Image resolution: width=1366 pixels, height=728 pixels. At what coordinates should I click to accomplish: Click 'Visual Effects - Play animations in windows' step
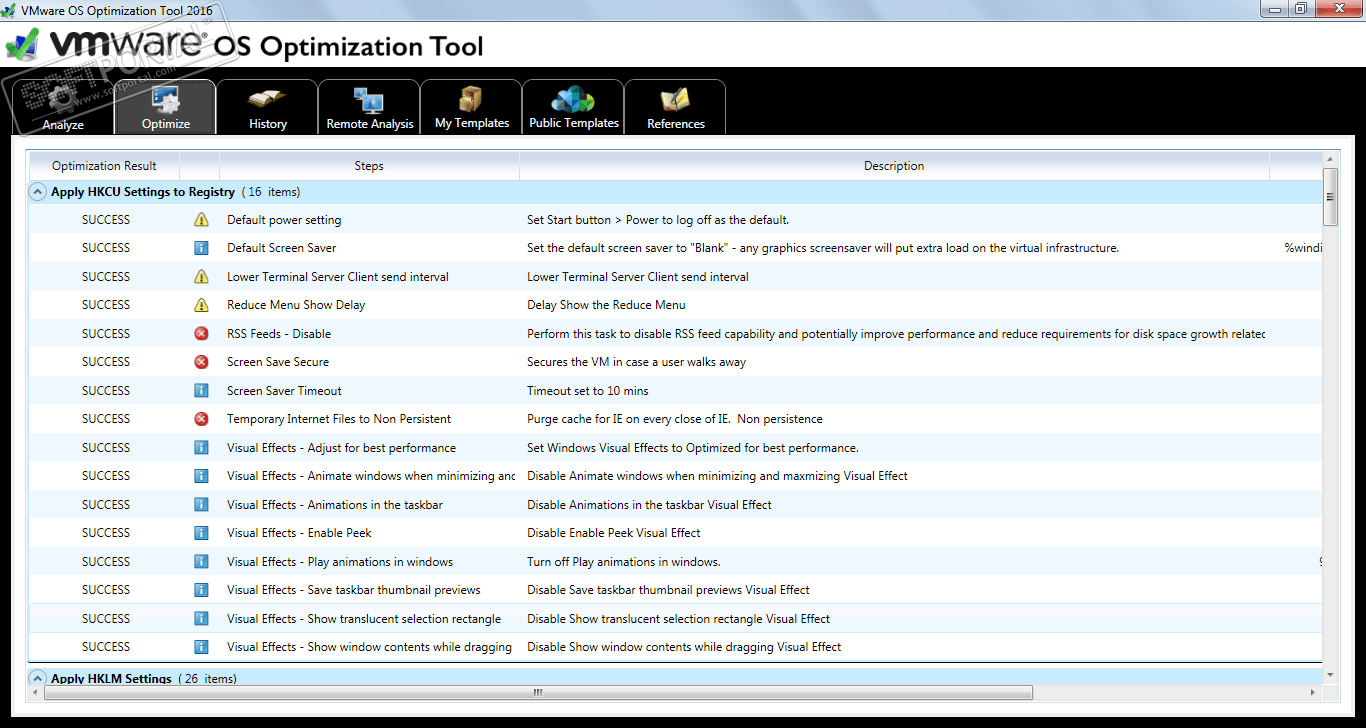click(x=340, y=562)
